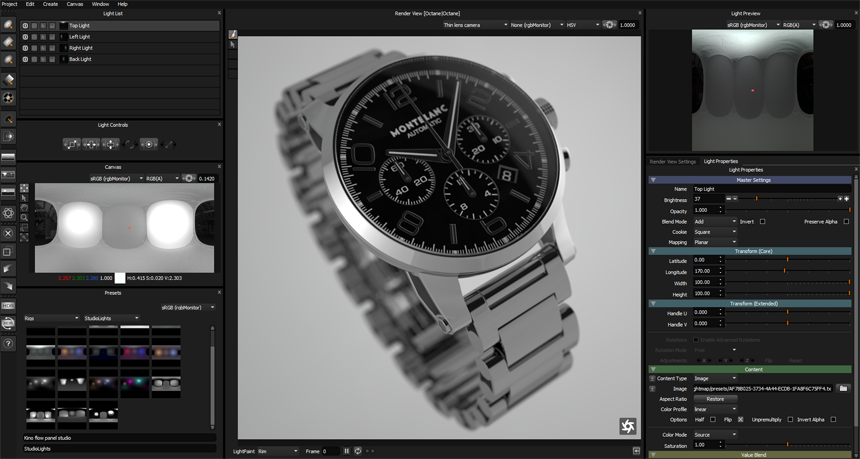The height and width of the screenshot is (459, 860).
Task: Open help via question mark icon
Action: click(x=8, y=344)
